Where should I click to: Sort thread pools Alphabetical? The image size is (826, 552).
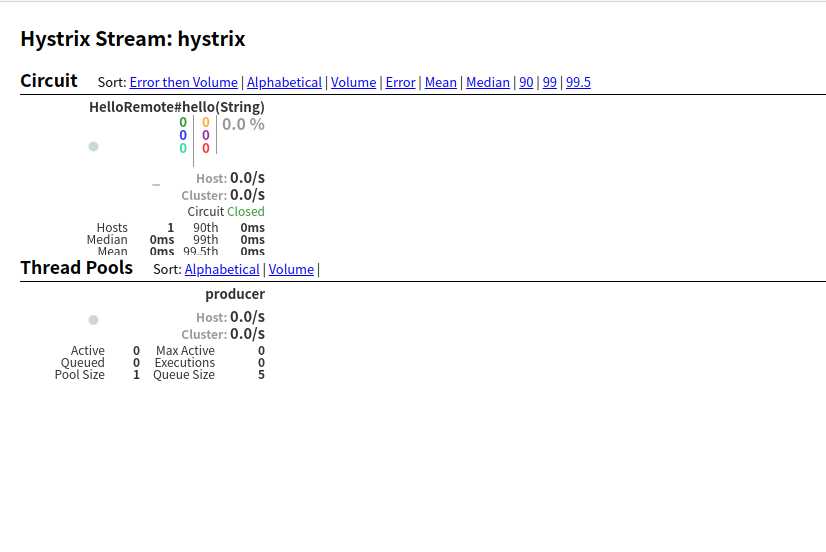click(222, 269)
